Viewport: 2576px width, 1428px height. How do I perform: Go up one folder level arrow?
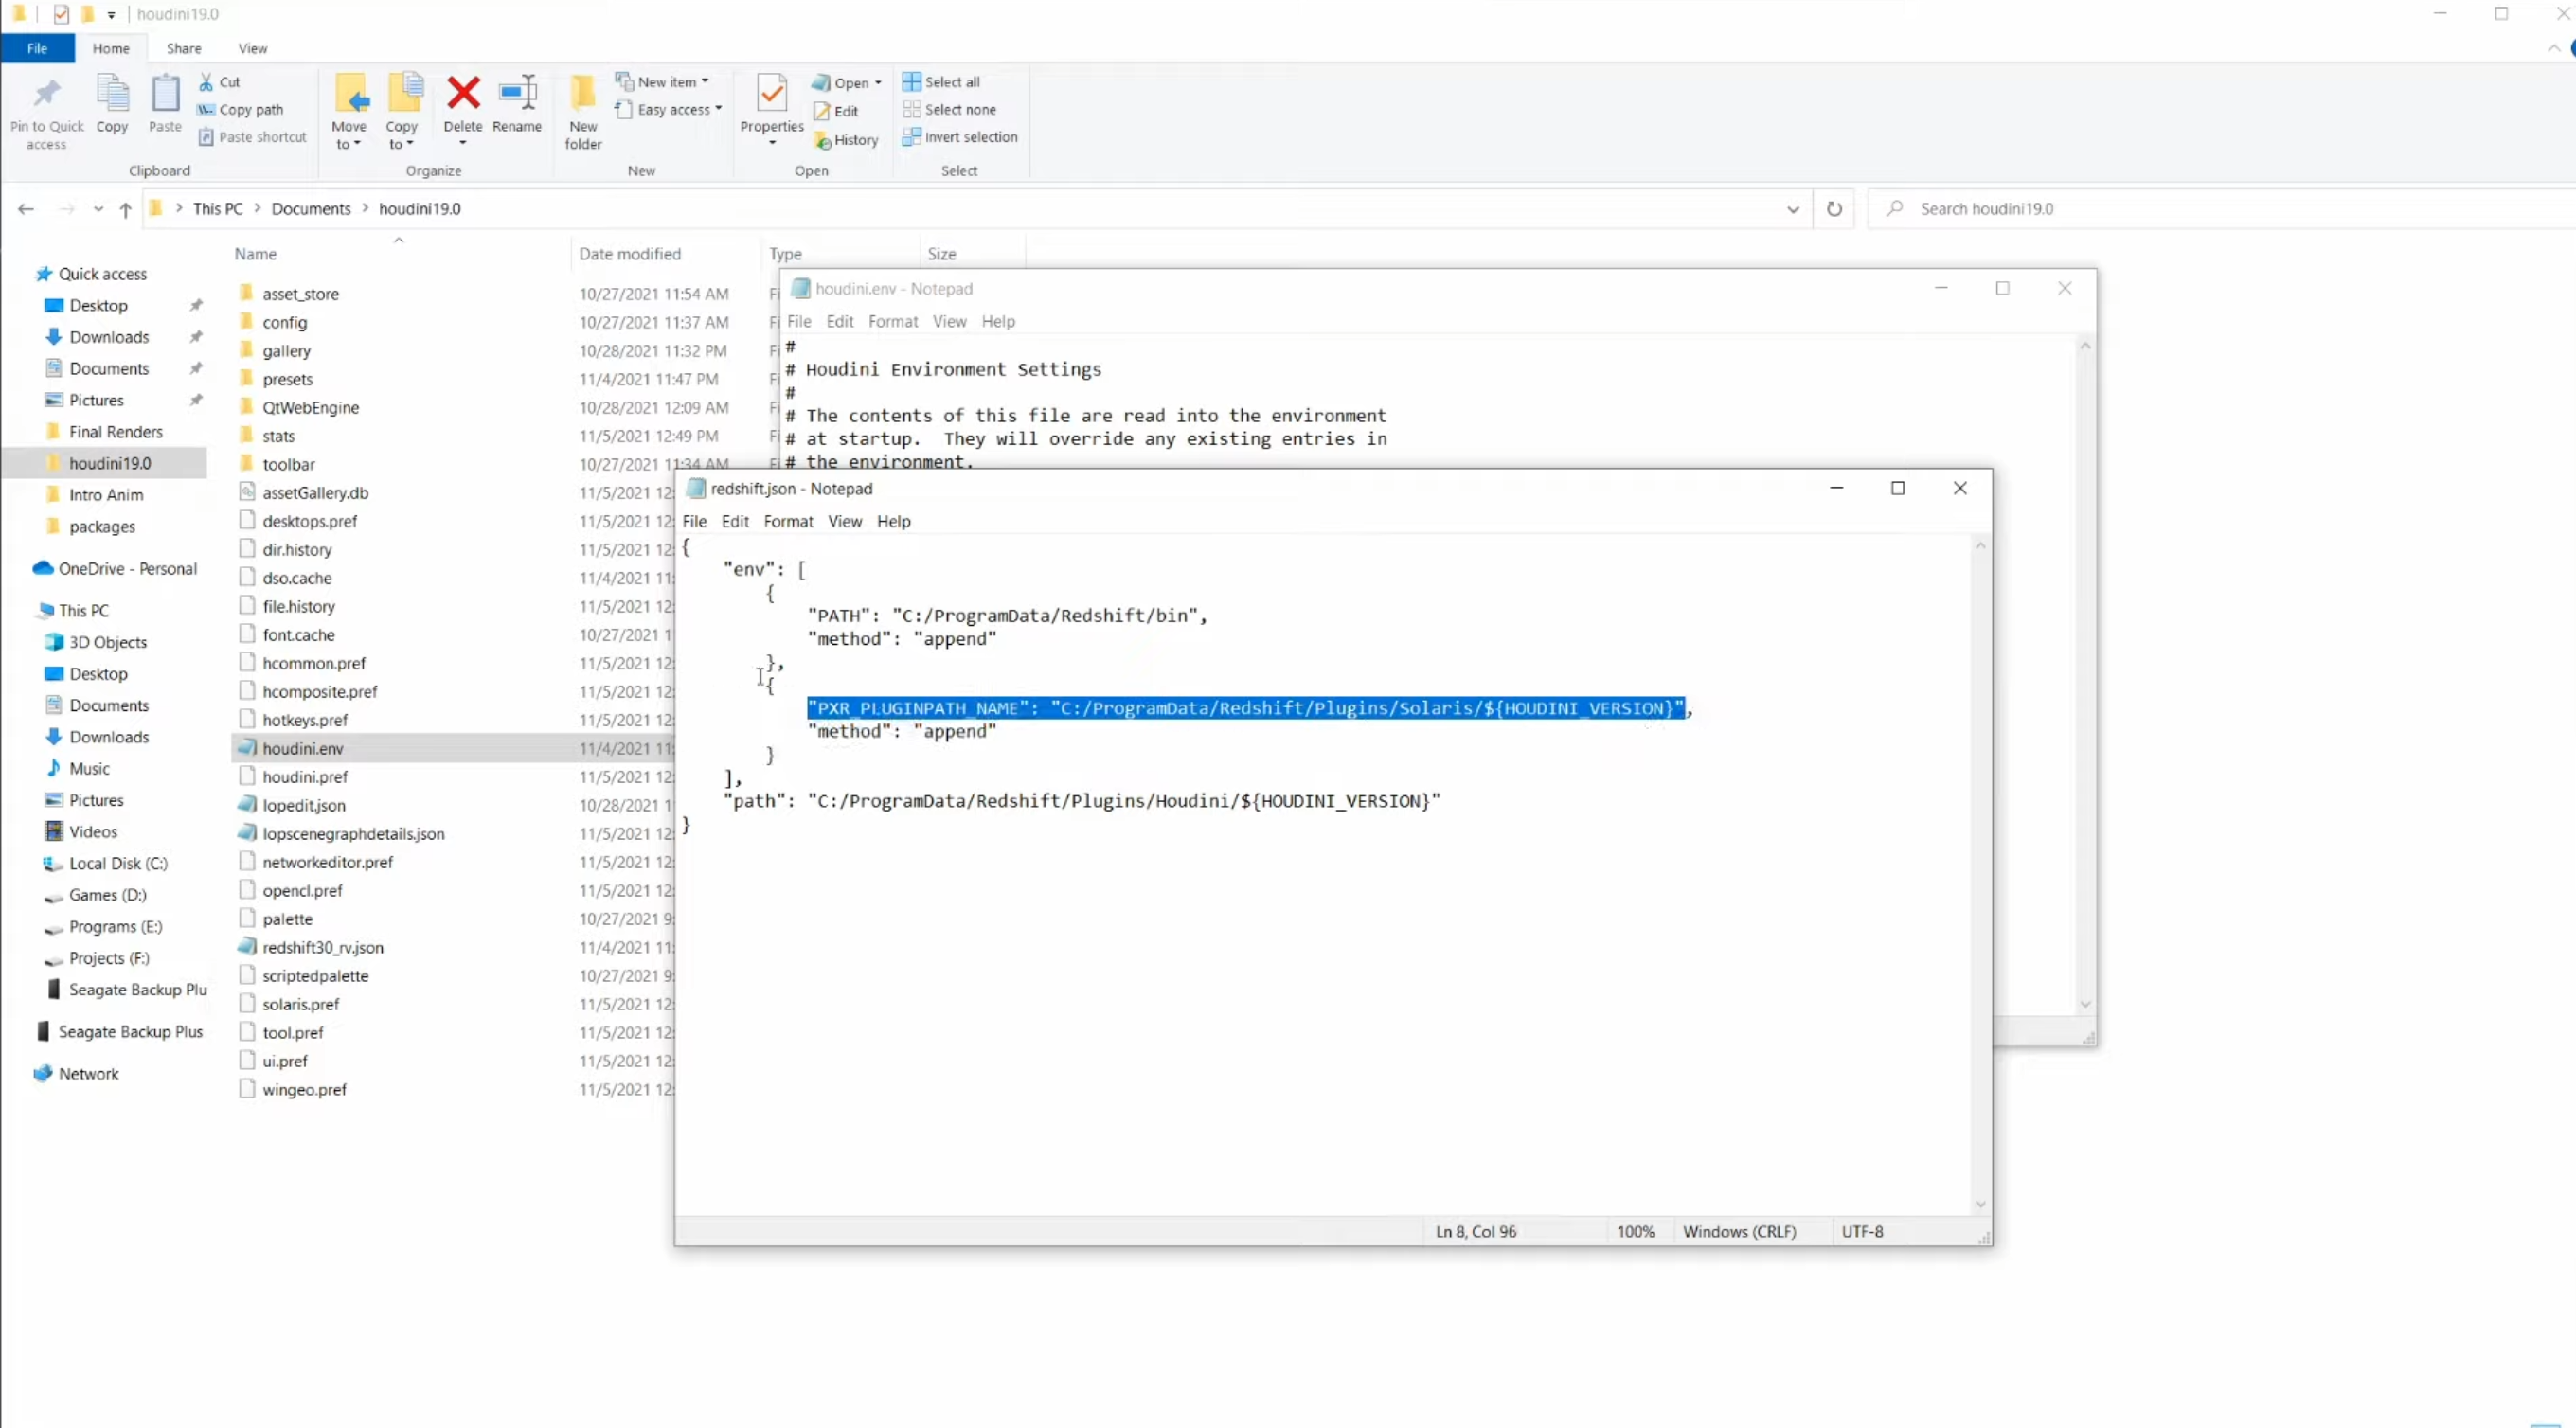pos(125,209)
